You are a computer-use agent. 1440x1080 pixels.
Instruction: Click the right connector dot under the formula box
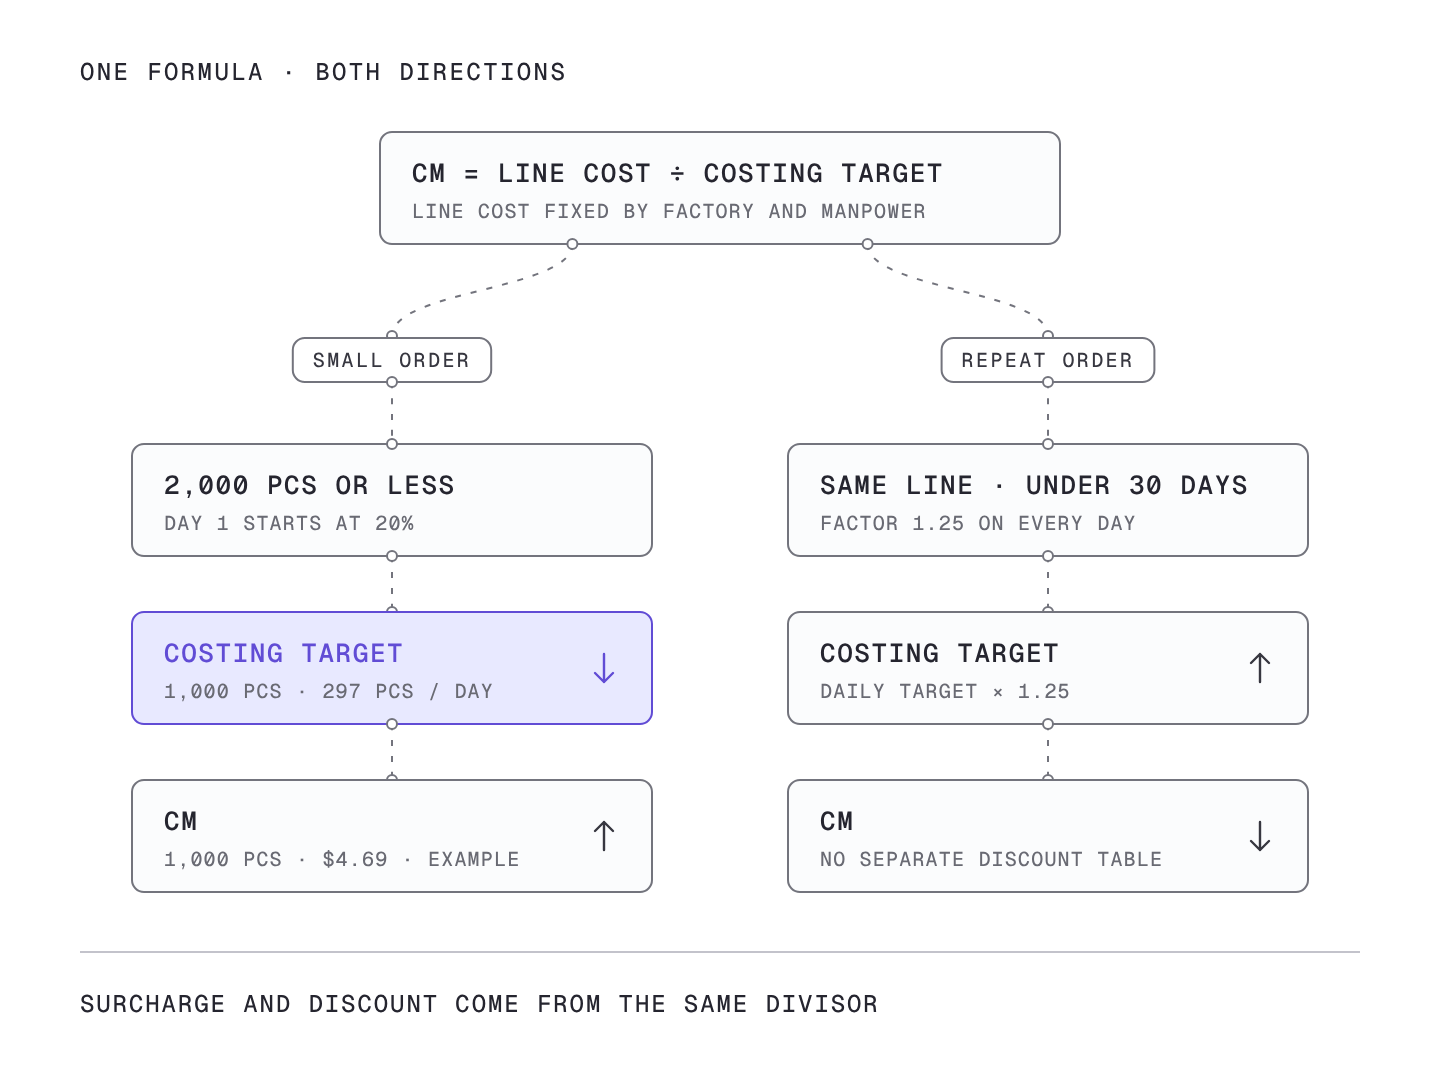pos(868,244)
